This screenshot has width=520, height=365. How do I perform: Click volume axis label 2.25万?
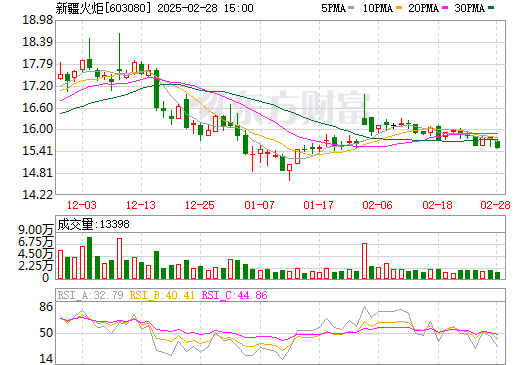[x=36, y=266]
